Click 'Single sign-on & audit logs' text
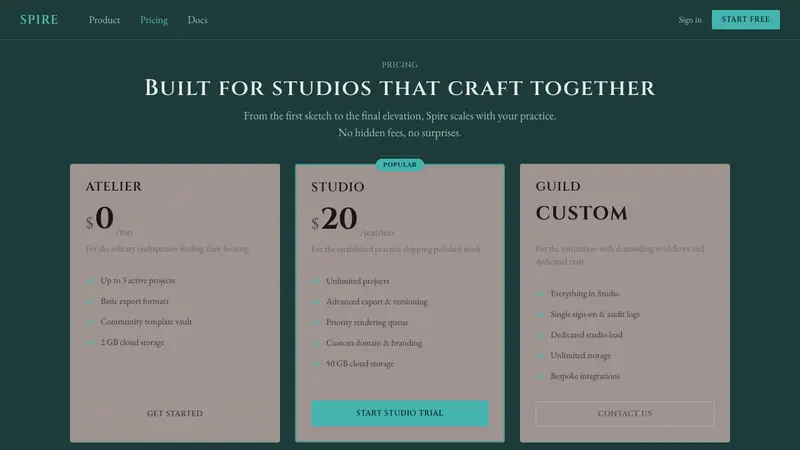Screen dimensions: 800x450 (595, 314)
